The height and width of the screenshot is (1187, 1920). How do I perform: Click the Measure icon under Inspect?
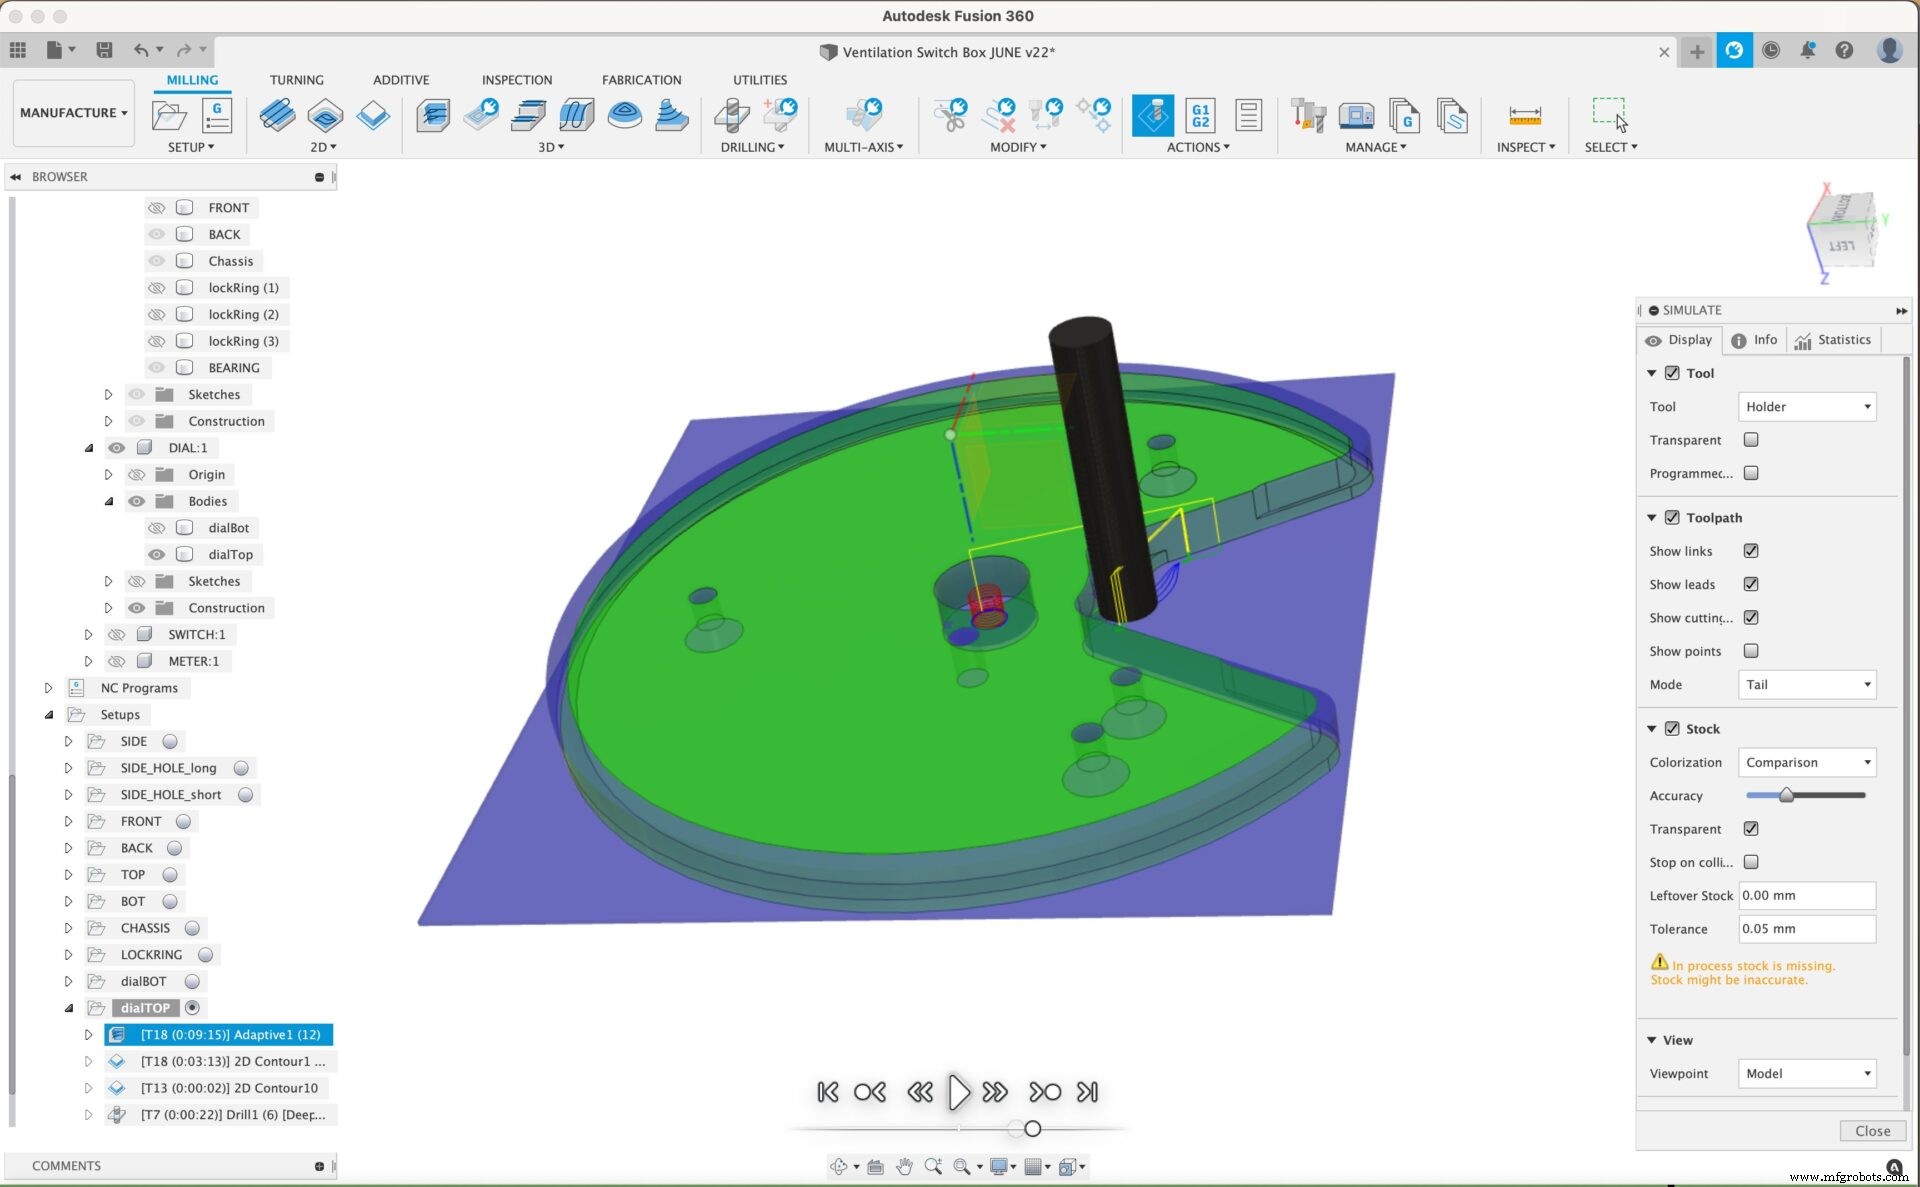click(1524, 116)
